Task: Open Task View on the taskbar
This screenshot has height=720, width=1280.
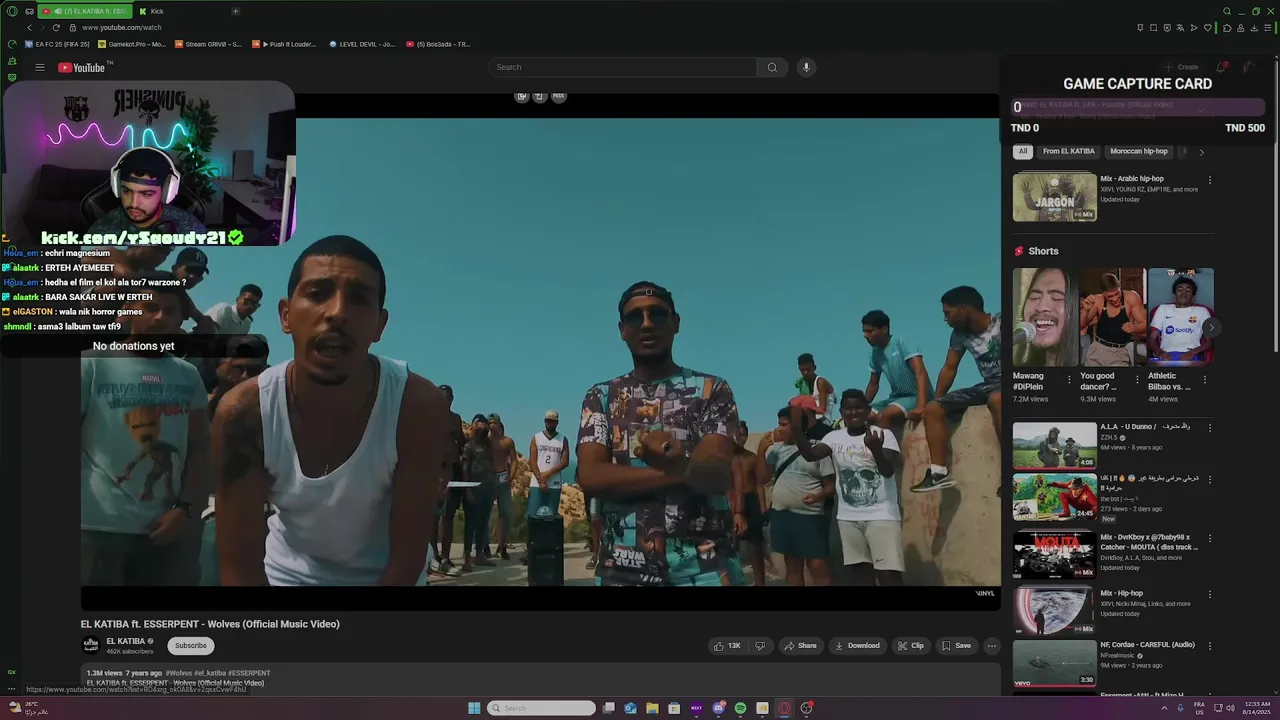Action: tap(608, 708)
